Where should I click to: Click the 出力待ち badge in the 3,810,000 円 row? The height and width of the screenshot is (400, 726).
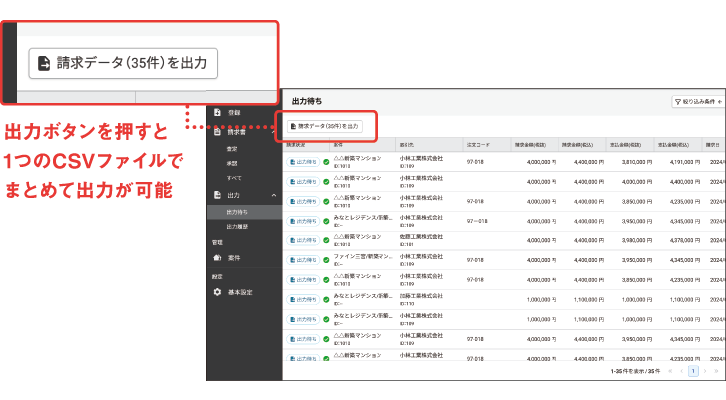pos(303,162)
